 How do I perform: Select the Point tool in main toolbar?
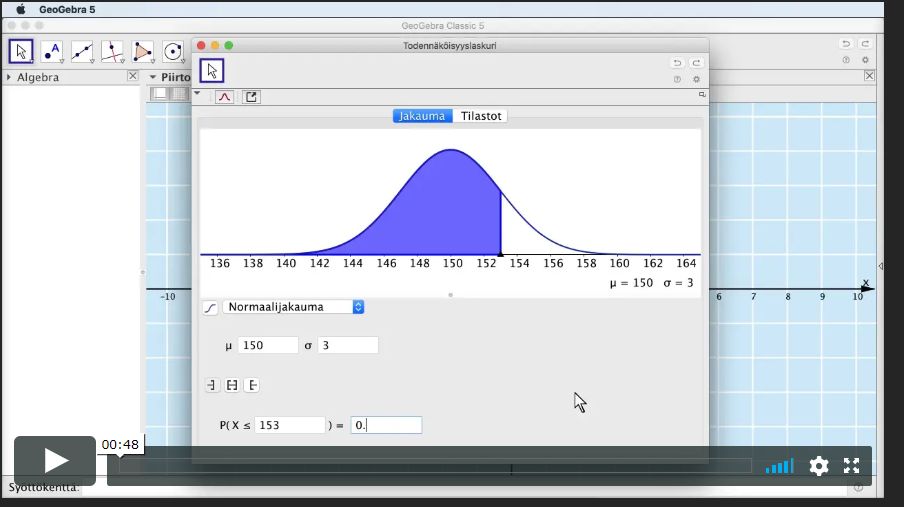[x=51, y=51]
